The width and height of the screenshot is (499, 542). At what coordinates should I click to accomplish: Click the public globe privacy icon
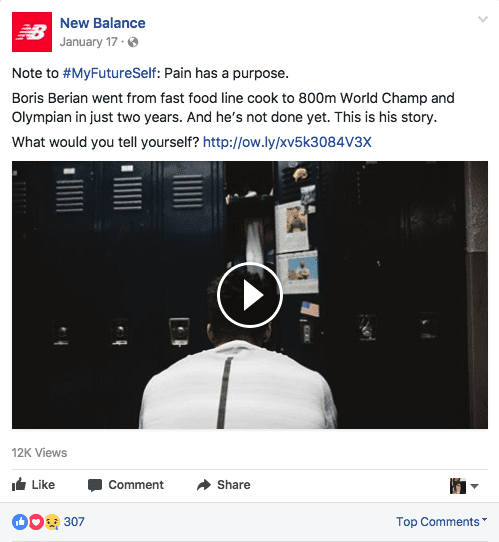coord(133,42)
